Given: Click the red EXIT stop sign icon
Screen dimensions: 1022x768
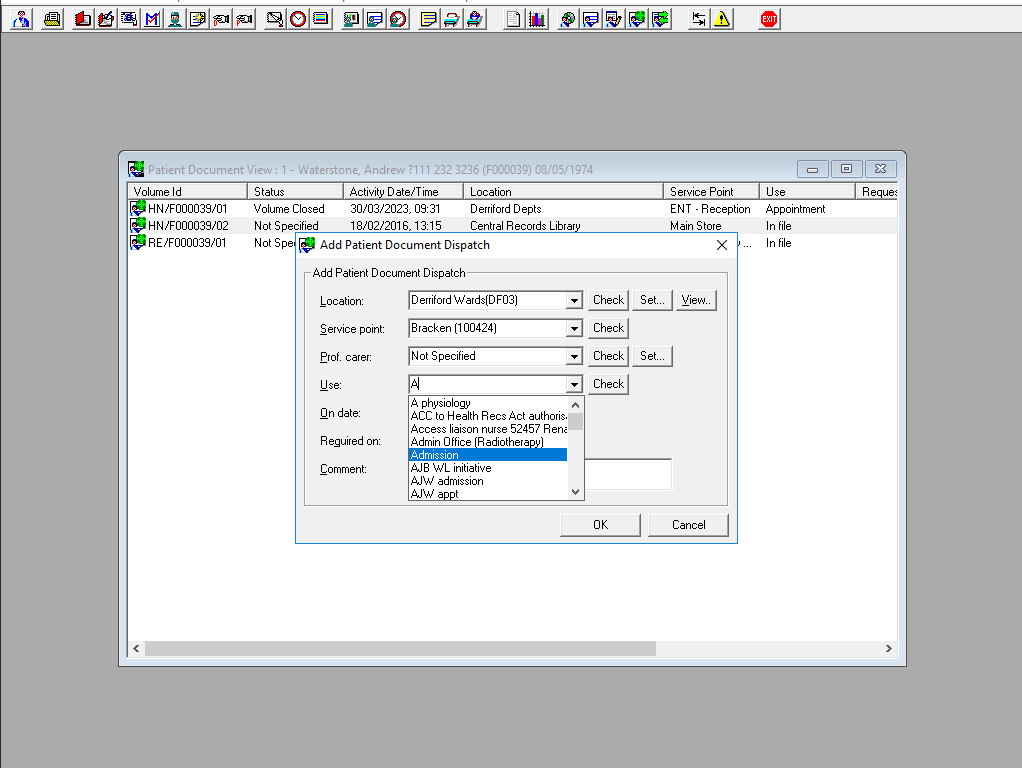Looking at the screenshot, I should pos(769,19).
